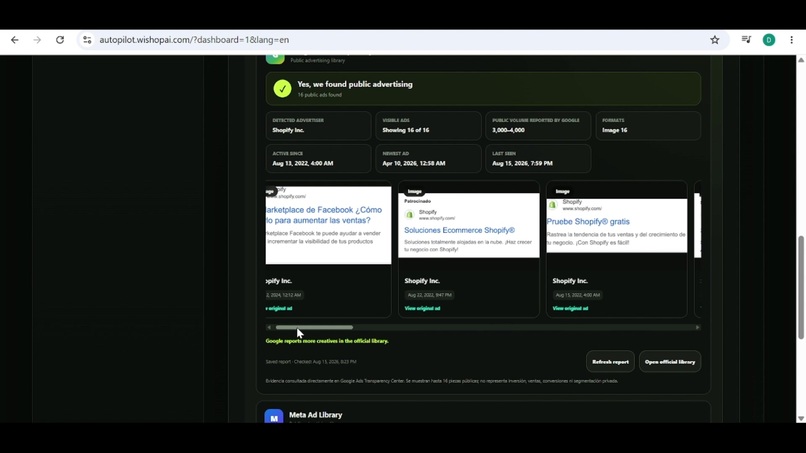Click the carousel scrollbar right arrow
The width and height of the screenshot is (806, 453).
coord(698,327)
